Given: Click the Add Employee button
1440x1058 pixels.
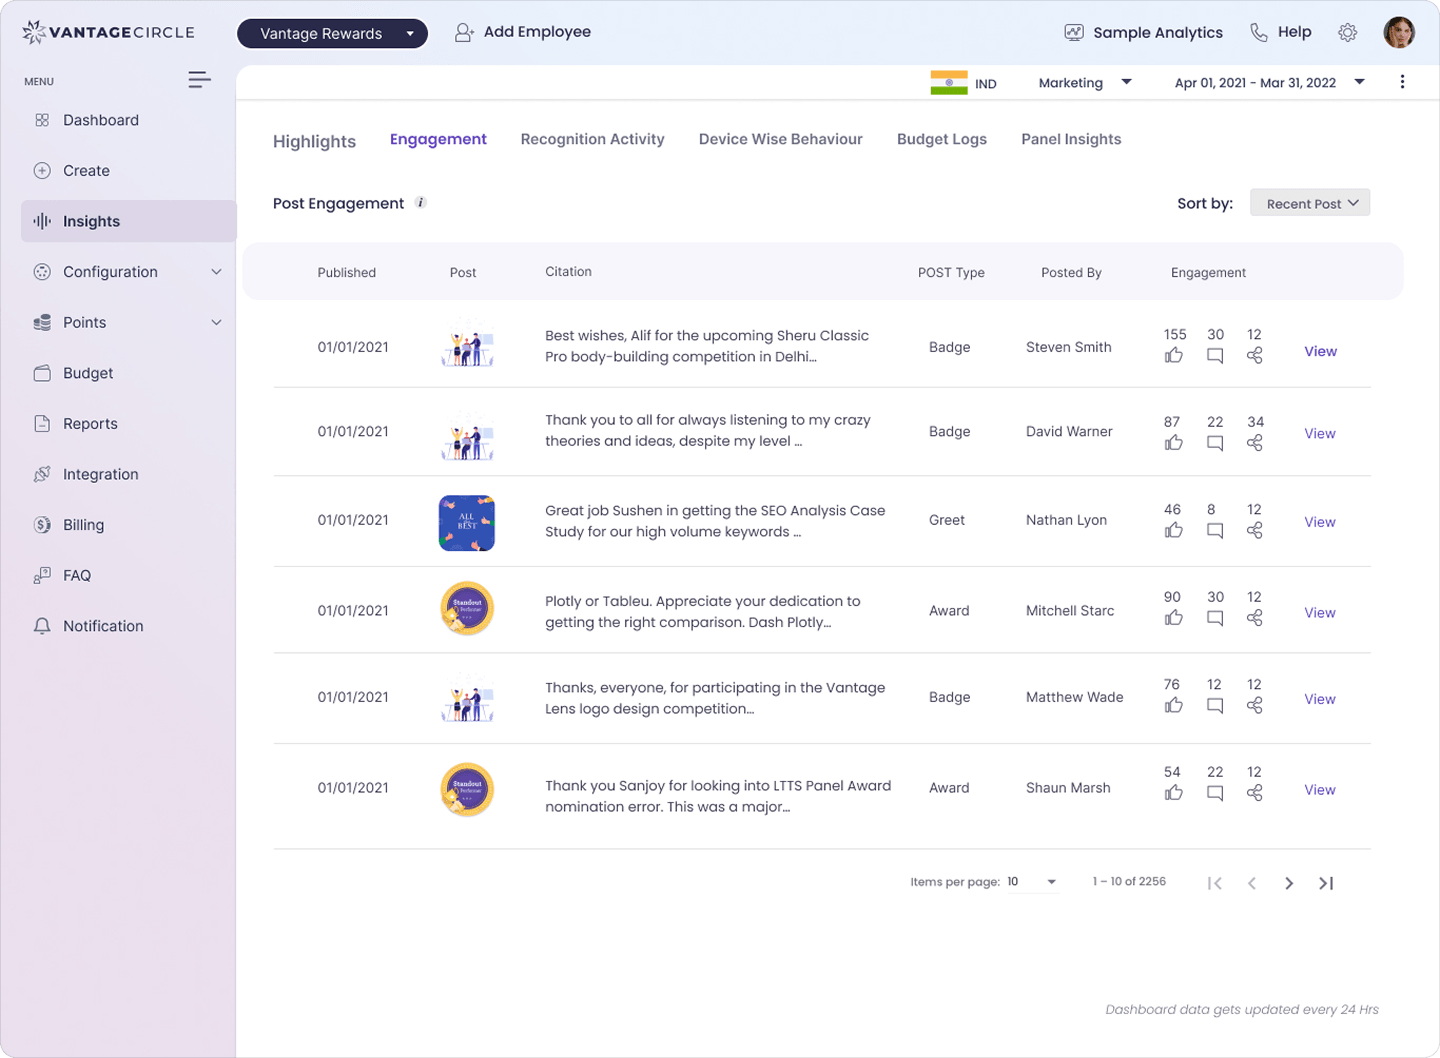Looking at the screenshot, I should point(523,32).
